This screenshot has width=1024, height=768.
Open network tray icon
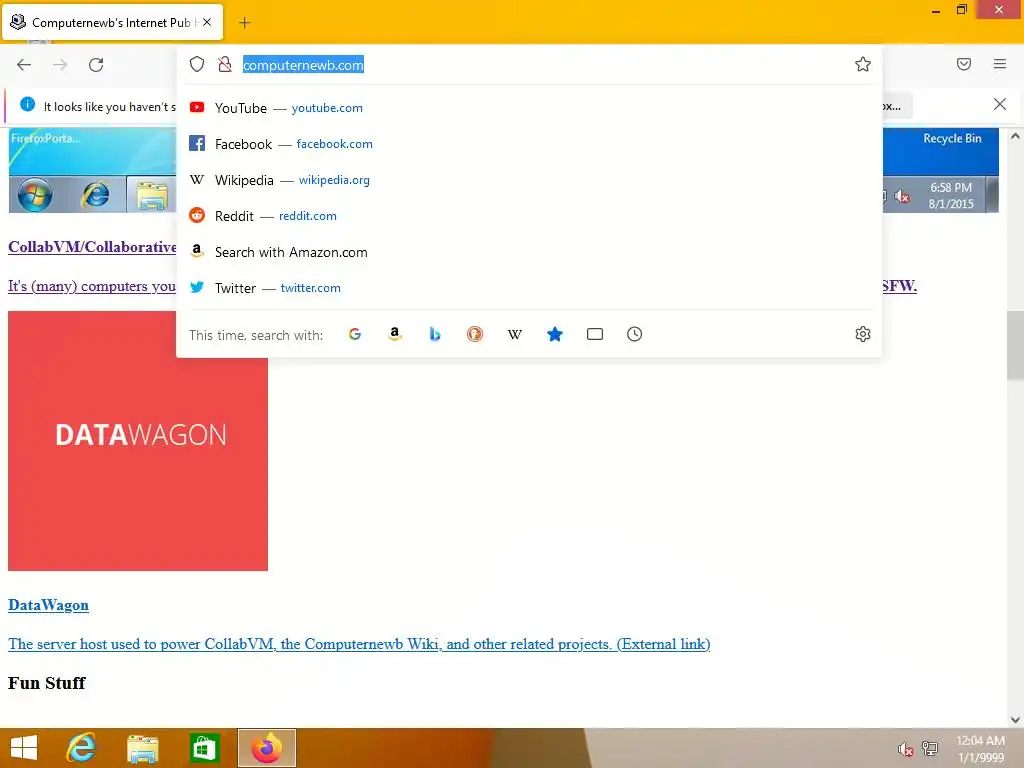click(930, 748)
